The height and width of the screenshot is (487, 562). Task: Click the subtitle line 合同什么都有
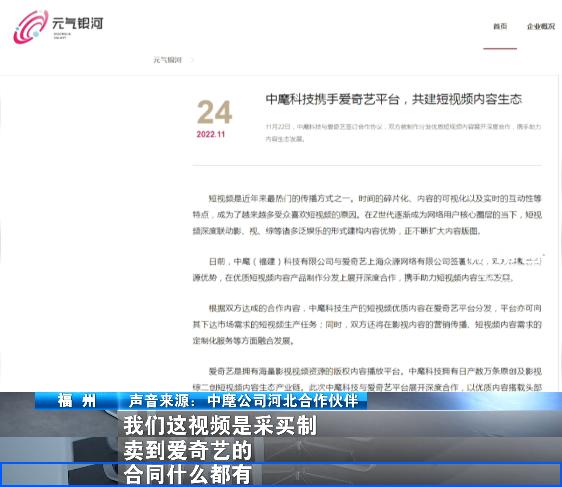tap(187, 474)
